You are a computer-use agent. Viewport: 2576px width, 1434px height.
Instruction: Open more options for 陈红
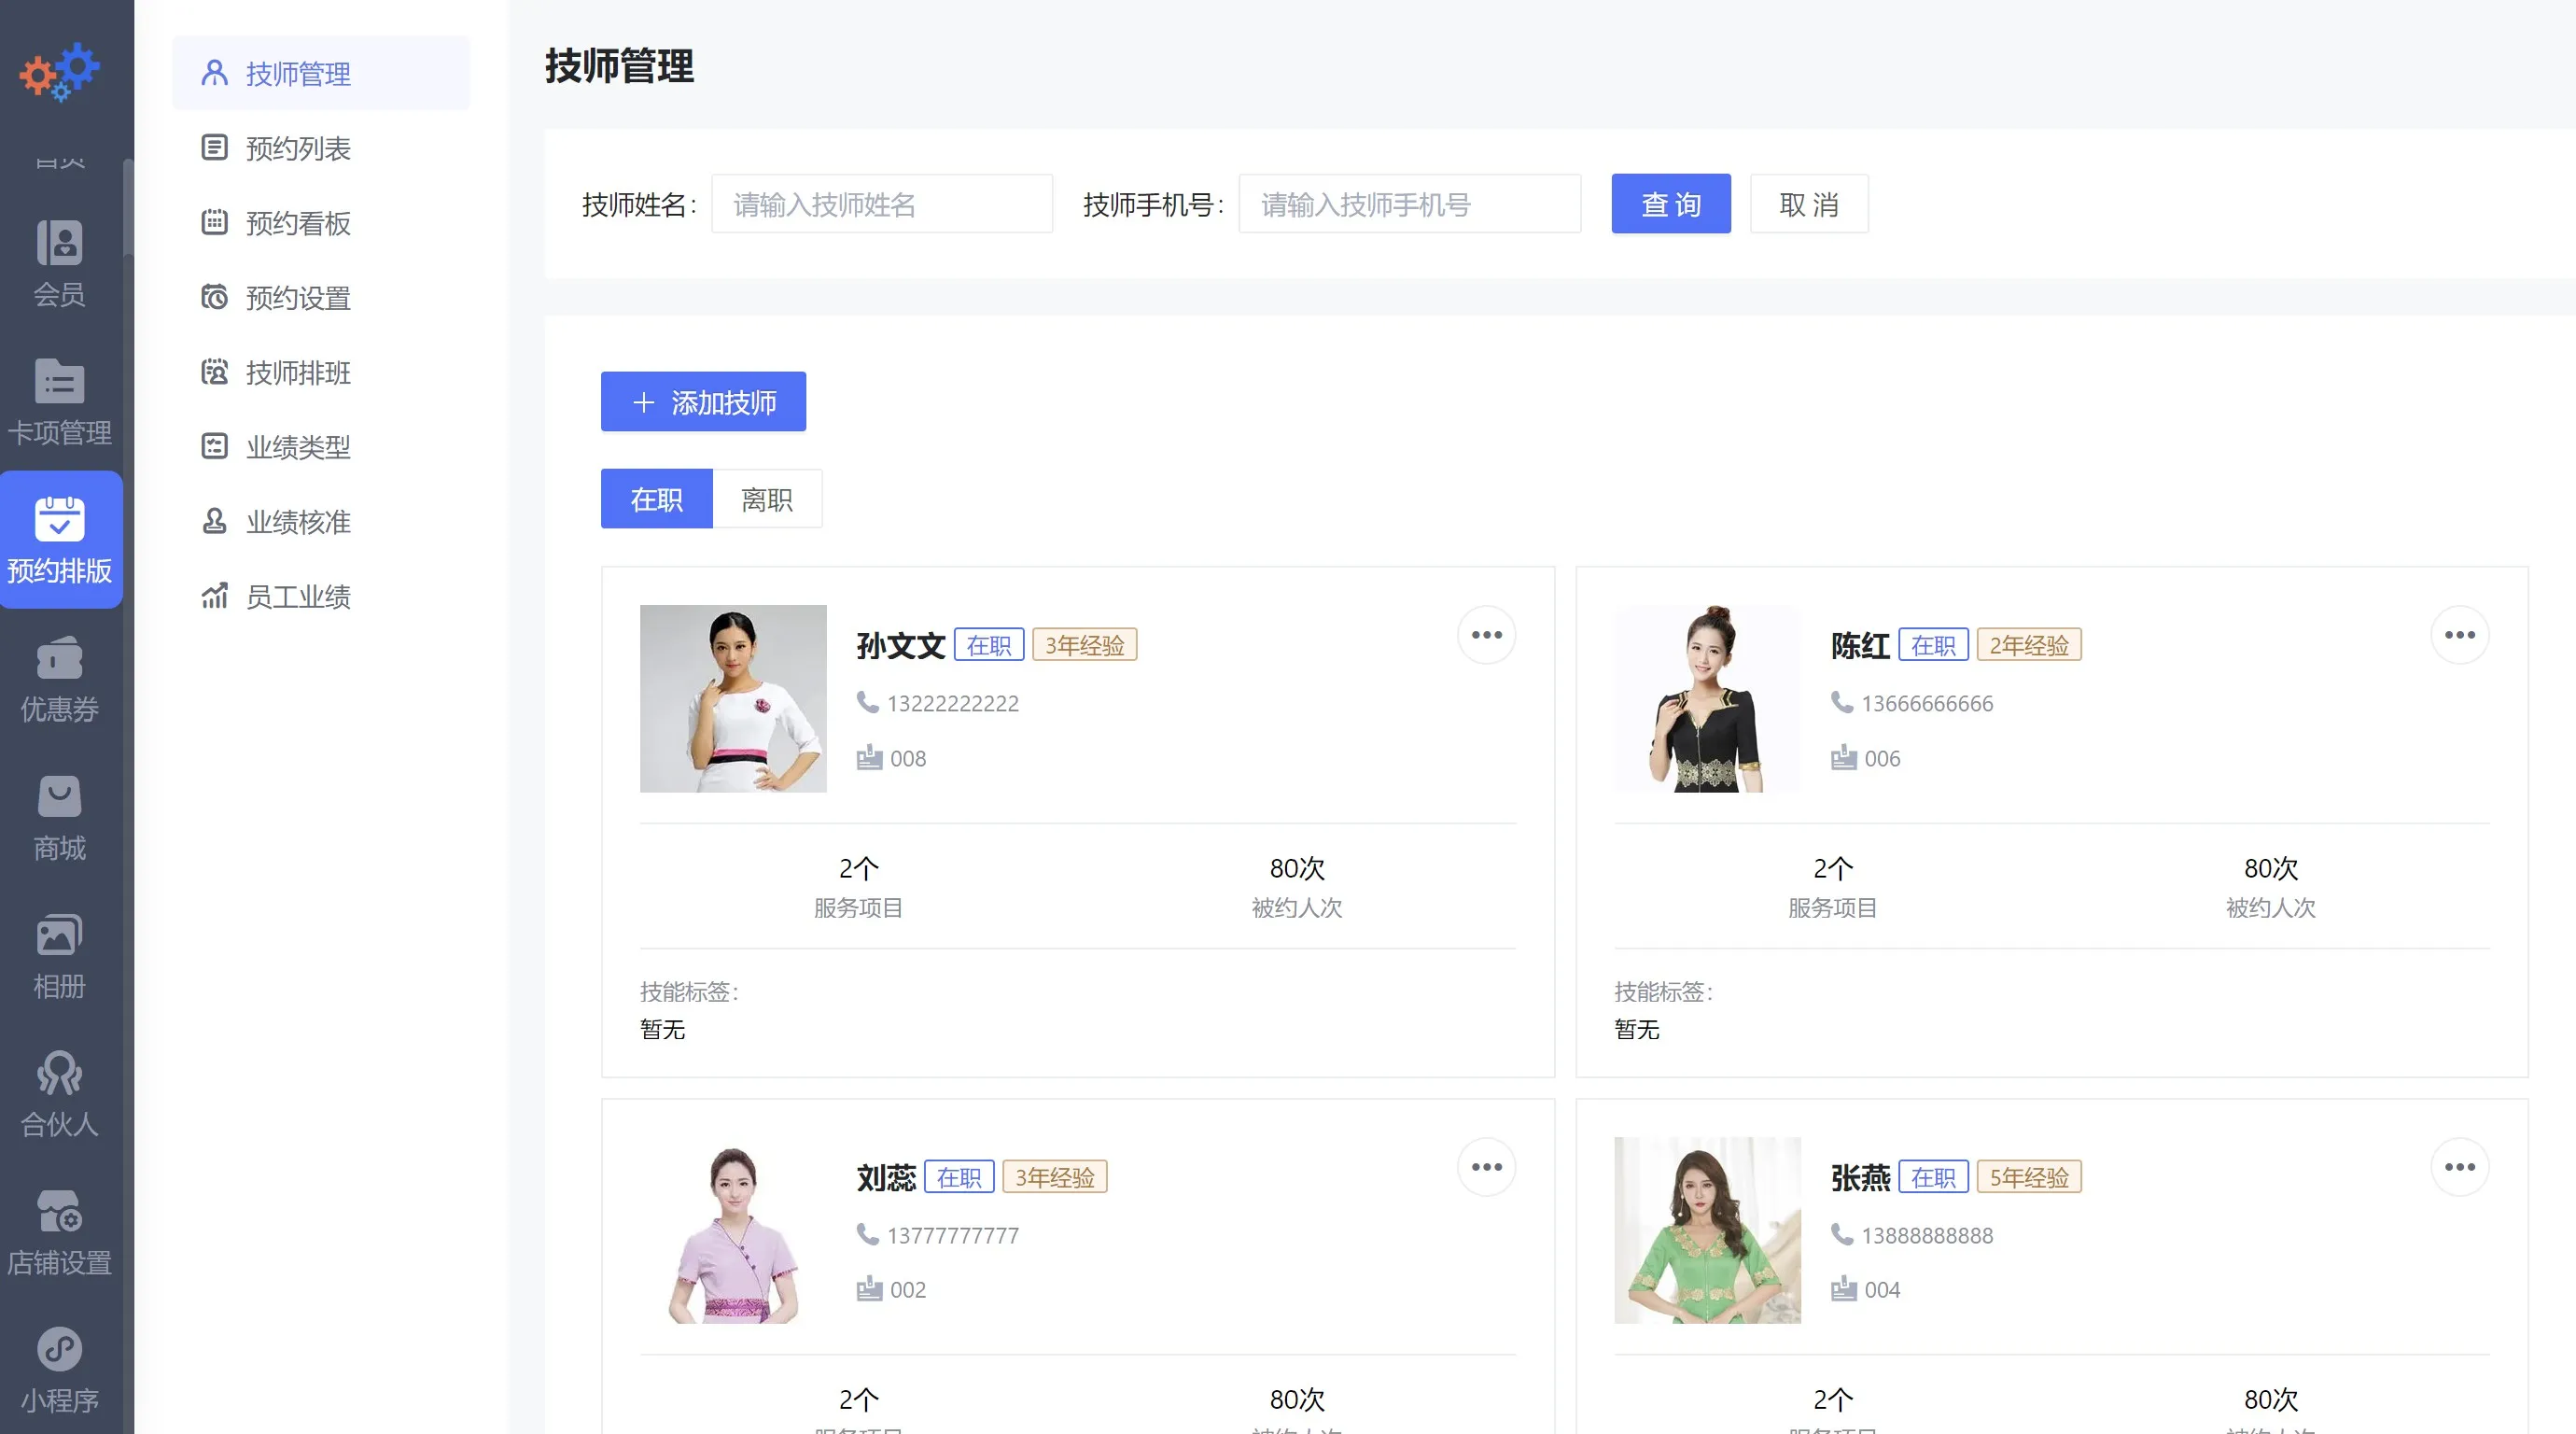2460,635
